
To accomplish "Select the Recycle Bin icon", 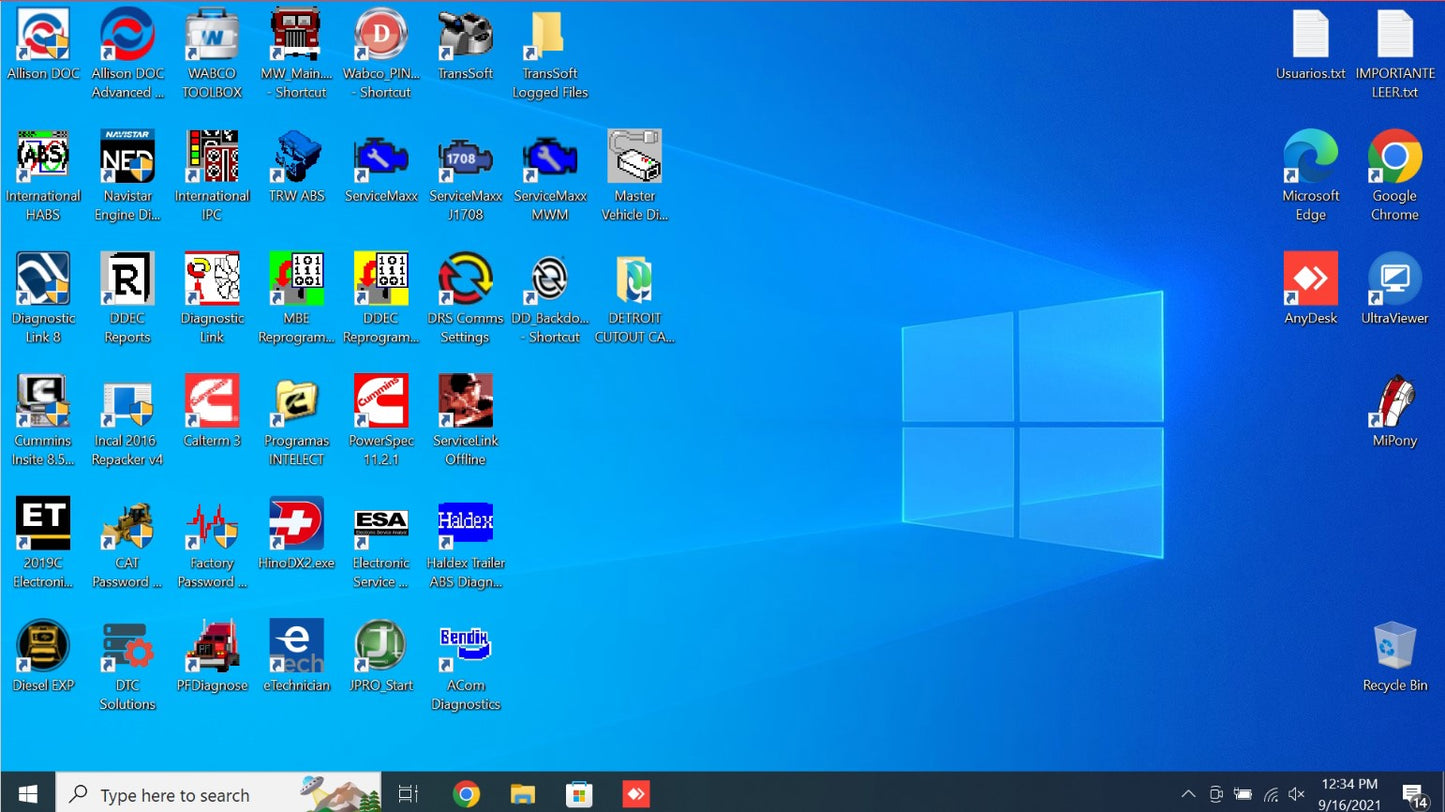I will [x=1394, y=647].
